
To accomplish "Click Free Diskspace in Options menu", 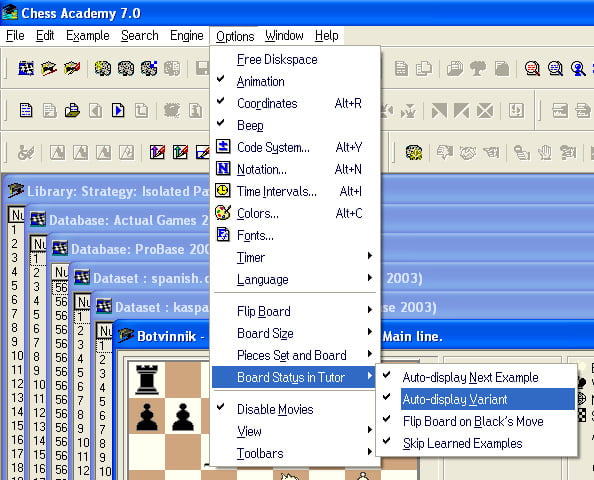I will [295, 59].
